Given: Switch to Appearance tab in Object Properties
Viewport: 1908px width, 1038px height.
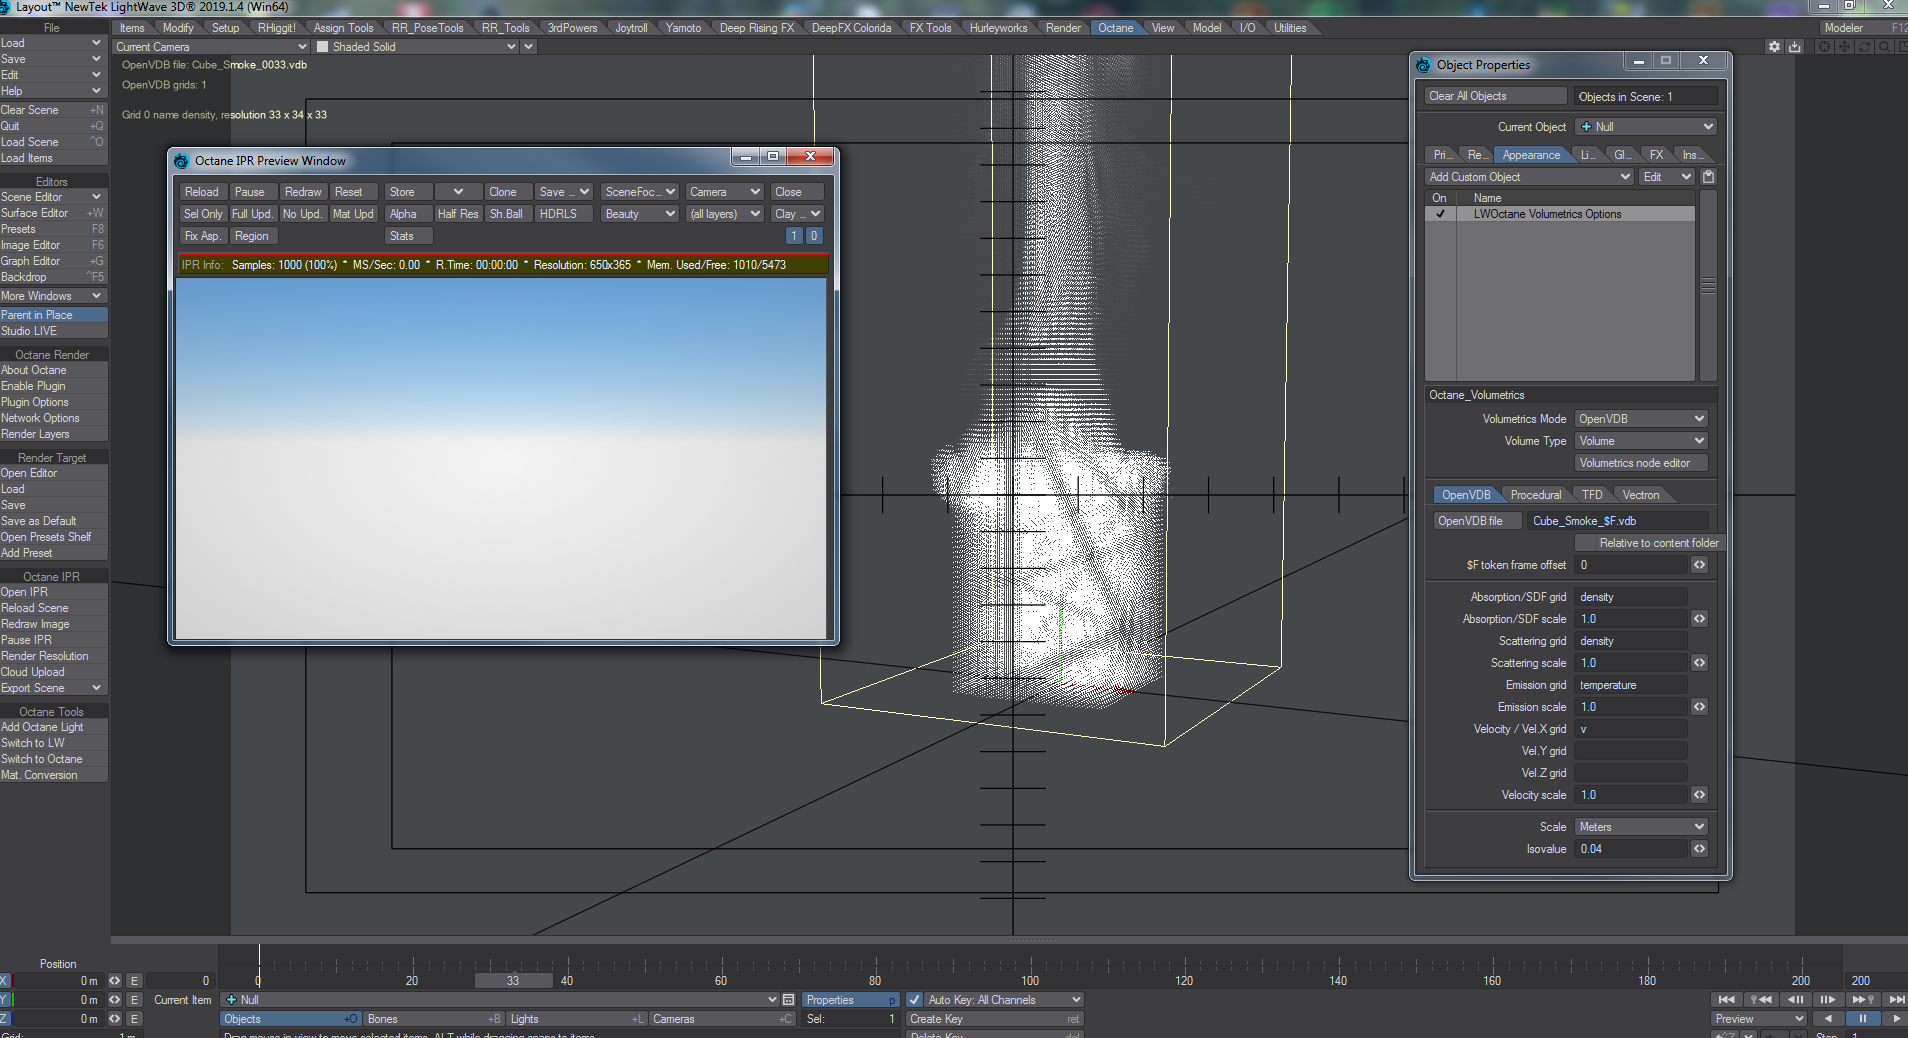Looking at the screenshot, I should tap(1531, 155).
